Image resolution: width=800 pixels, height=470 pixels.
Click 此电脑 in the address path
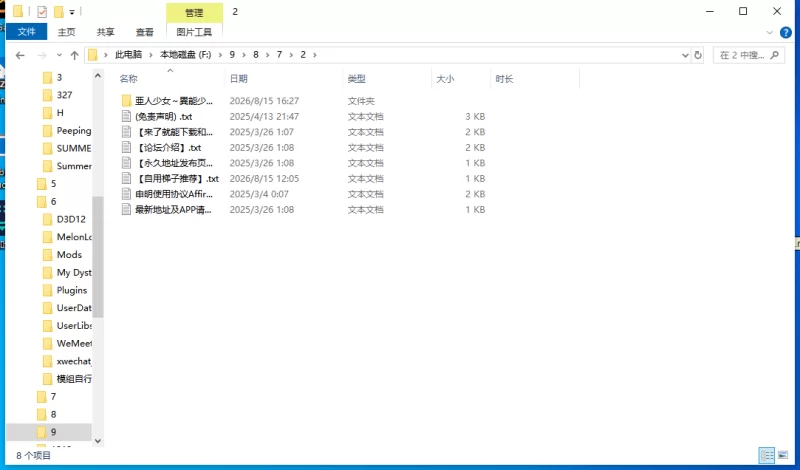(129, 55)
